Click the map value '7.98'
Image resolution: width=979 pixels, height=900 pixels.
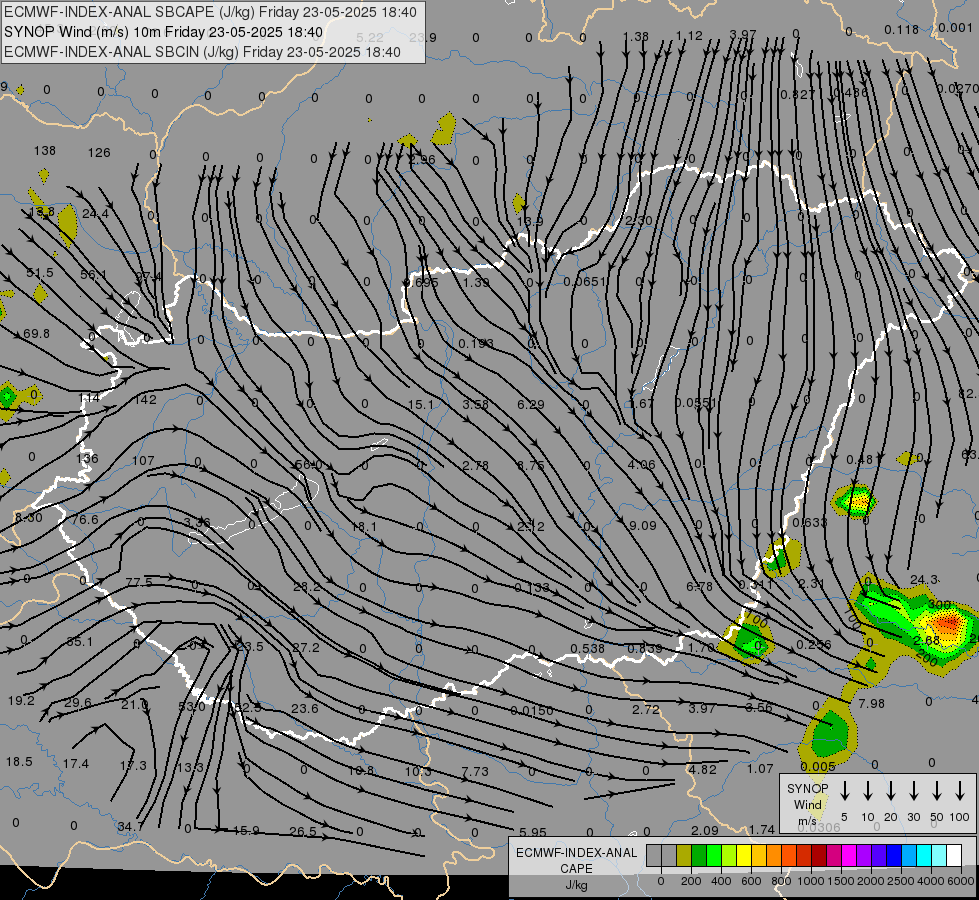point(872,704)
